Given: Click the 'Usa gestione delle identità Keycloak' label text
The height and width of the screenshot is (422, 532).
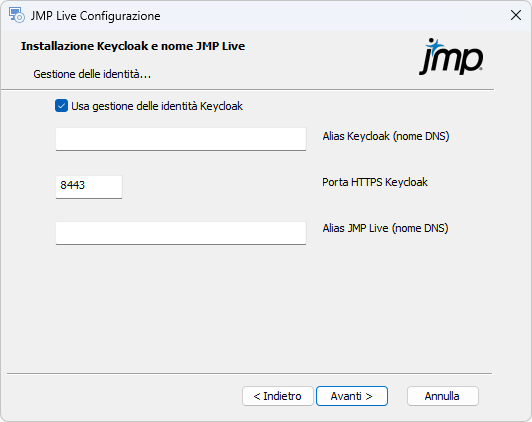Looking at the screenshot, I should 157,106.
